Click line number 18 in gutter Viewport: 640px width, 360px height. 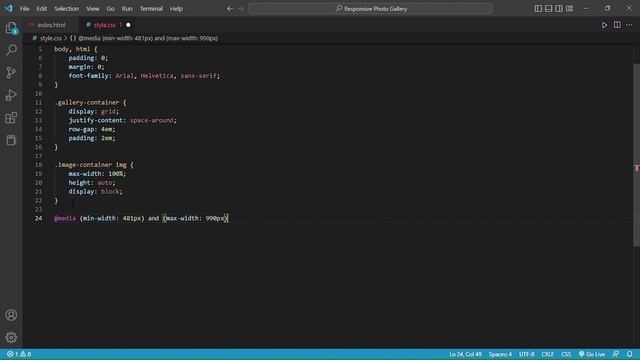[38, 165]
